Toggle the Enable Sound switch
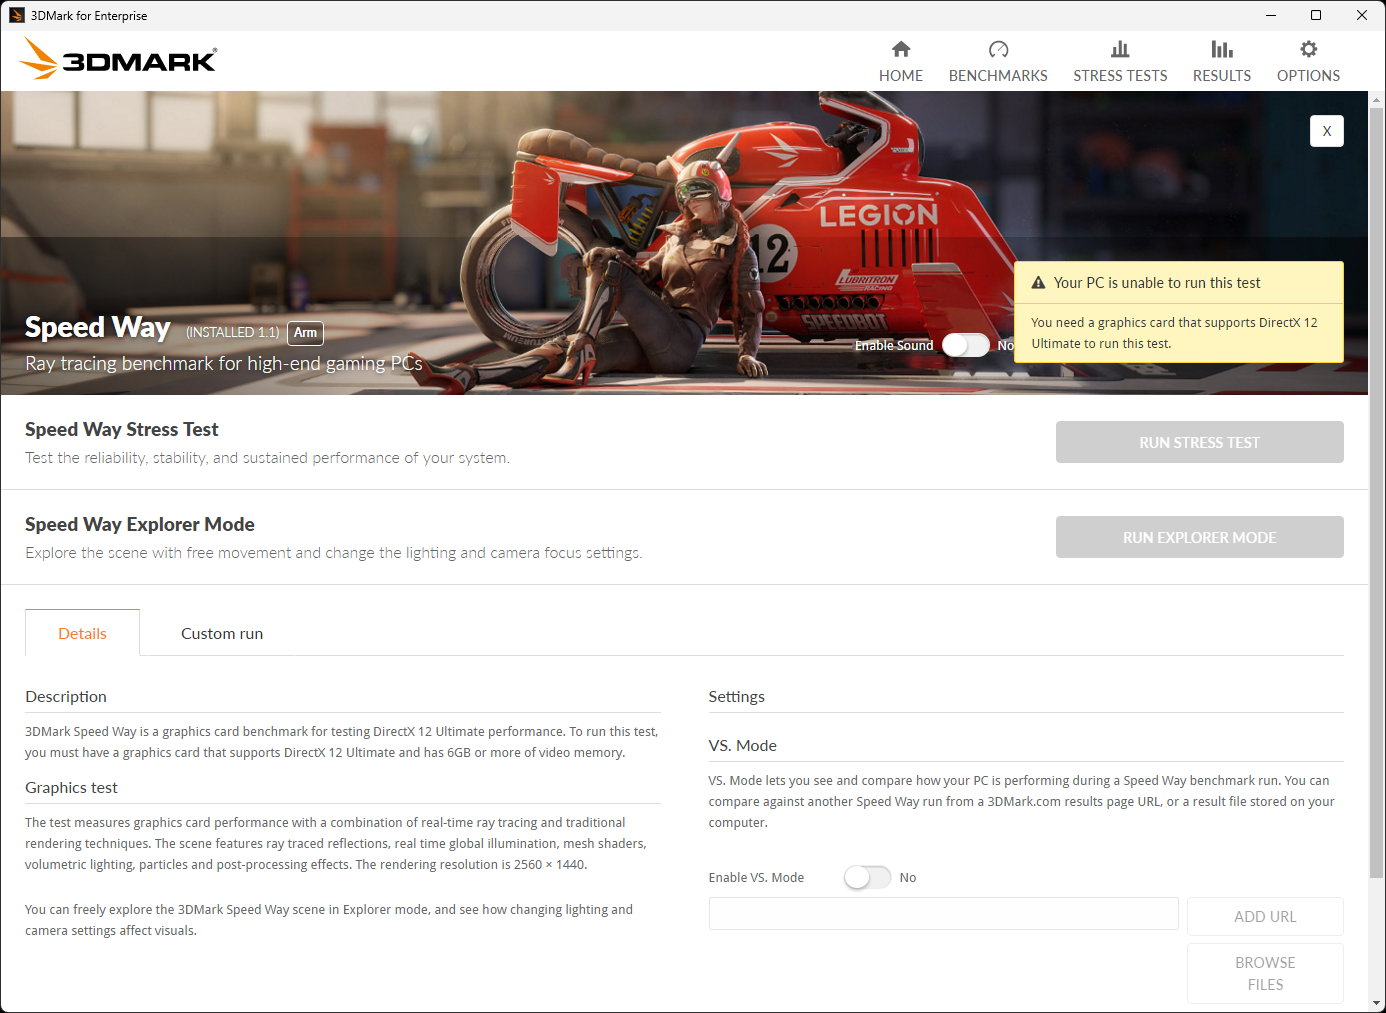The height and width of the screenshot is (1013, 1386). click(965, 345)
